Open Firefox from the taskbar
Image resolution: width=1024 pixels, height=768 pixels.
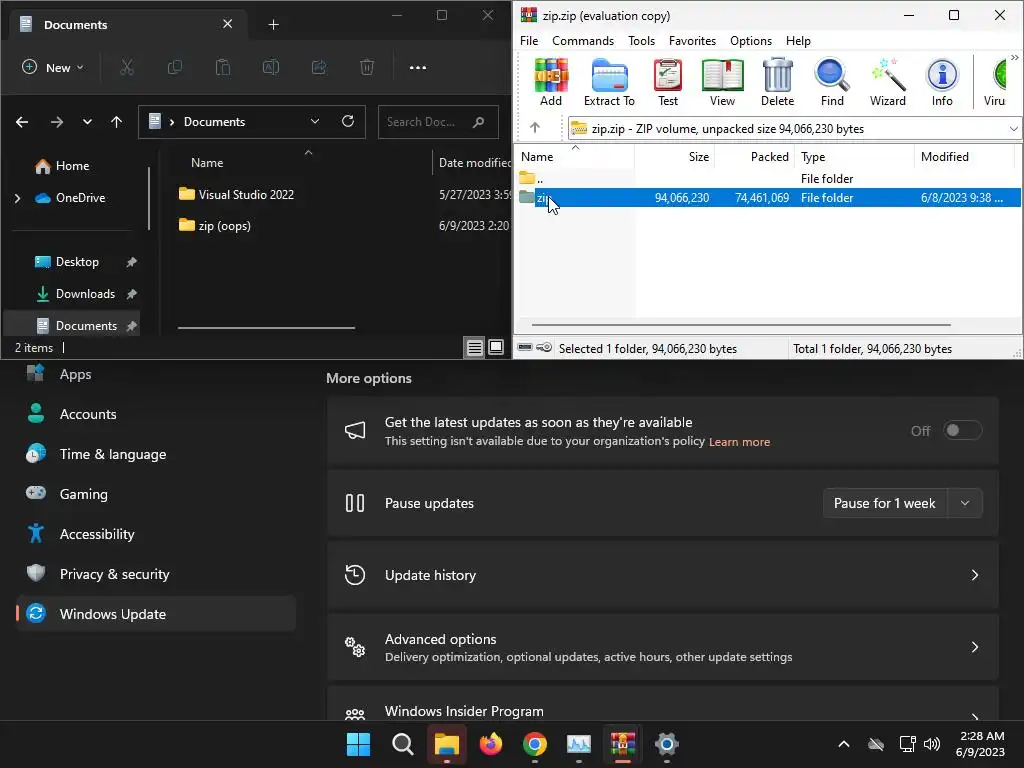(x=490, y=744)
